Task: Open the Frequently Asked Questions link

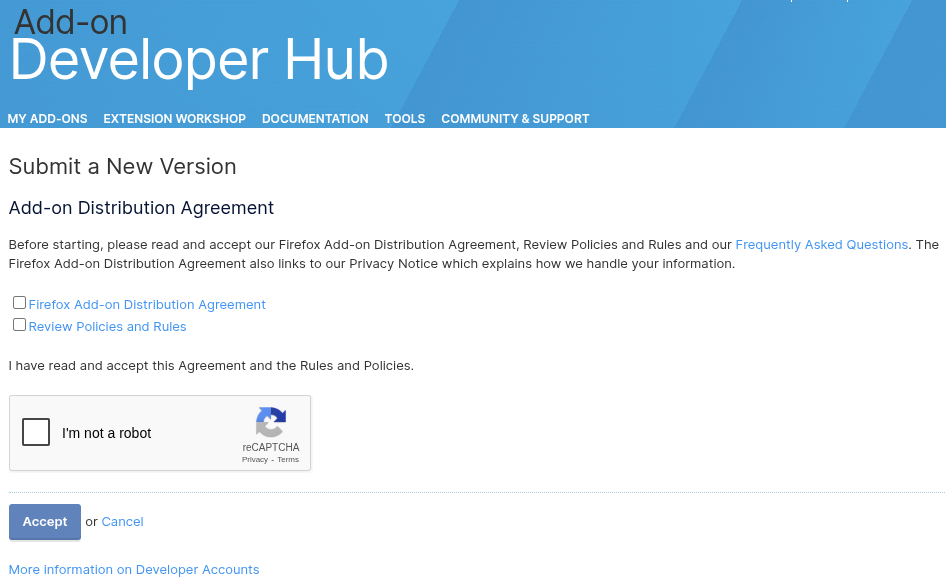Action: pyautogui.click(x=821, y=244)
